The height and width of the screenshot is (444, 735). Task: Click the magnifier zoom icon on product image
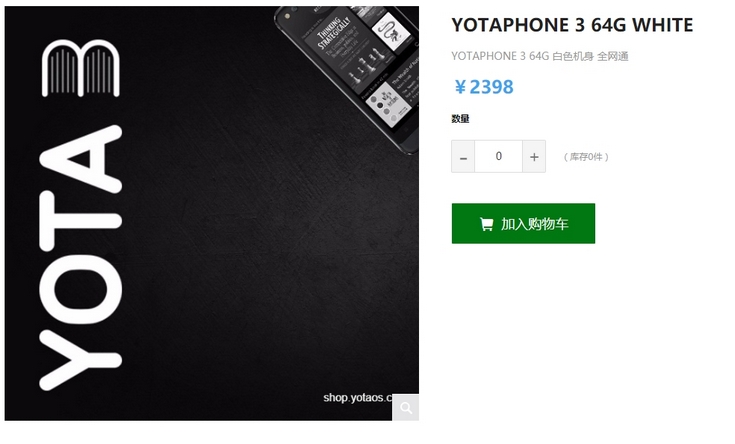pos(405,407)
